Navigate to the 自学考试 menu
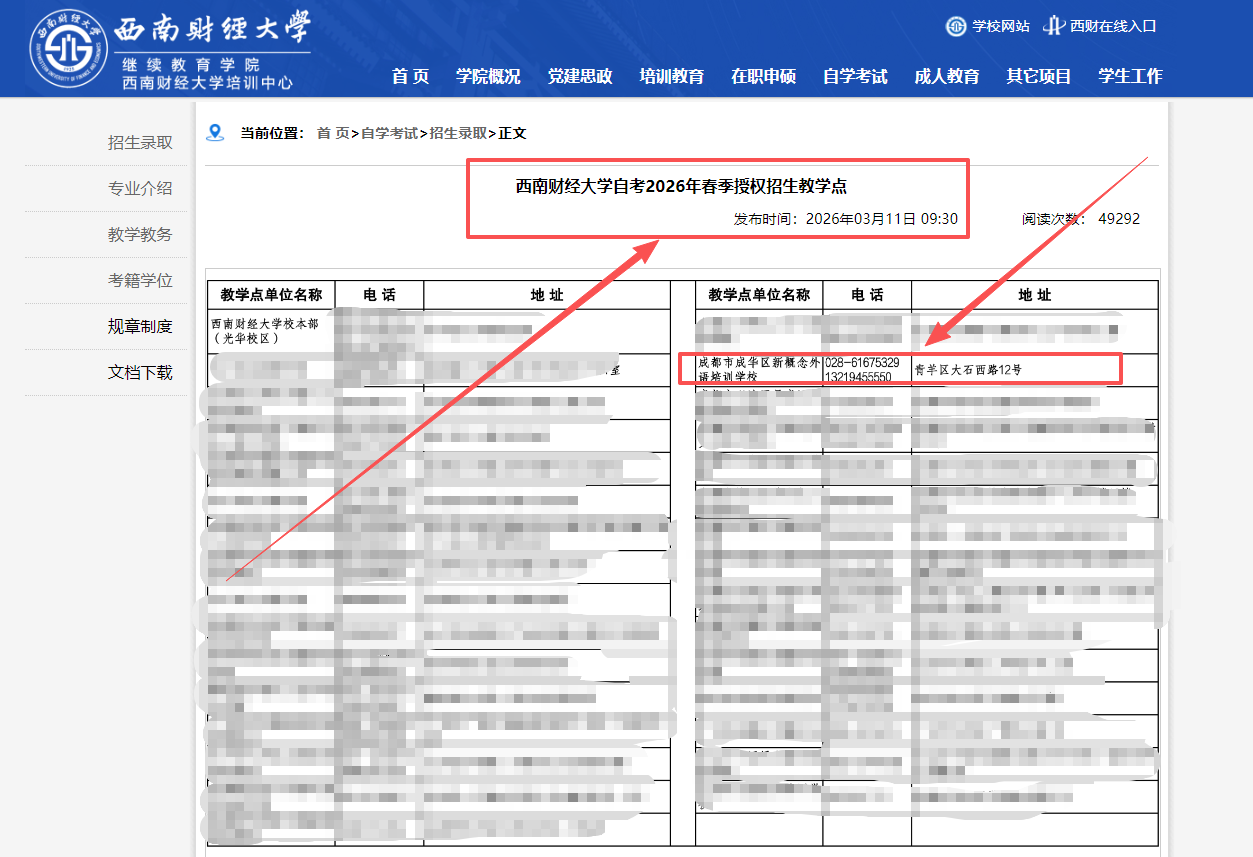1253x857 pixels. point(855,76)
